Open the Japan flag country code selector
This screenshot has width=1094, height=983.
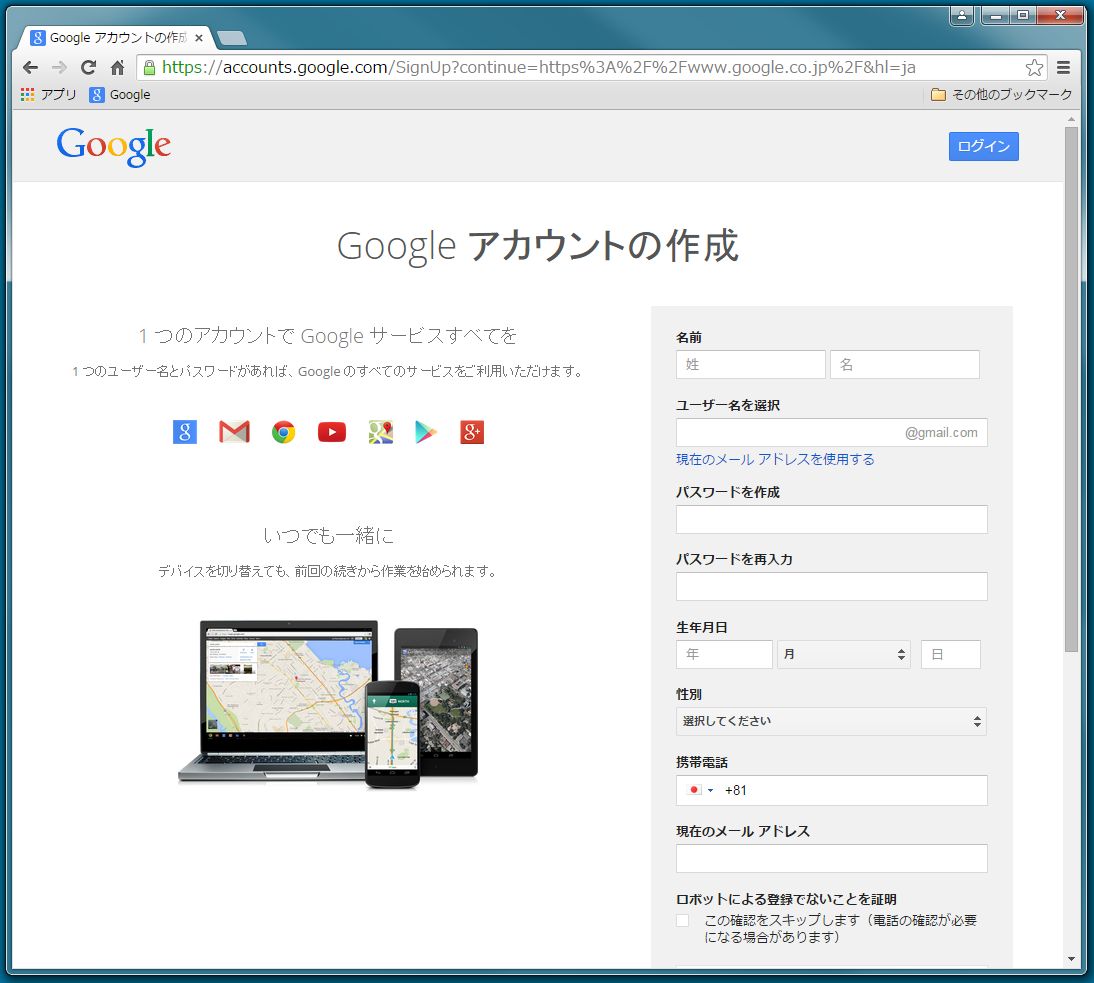click(700, 790)
